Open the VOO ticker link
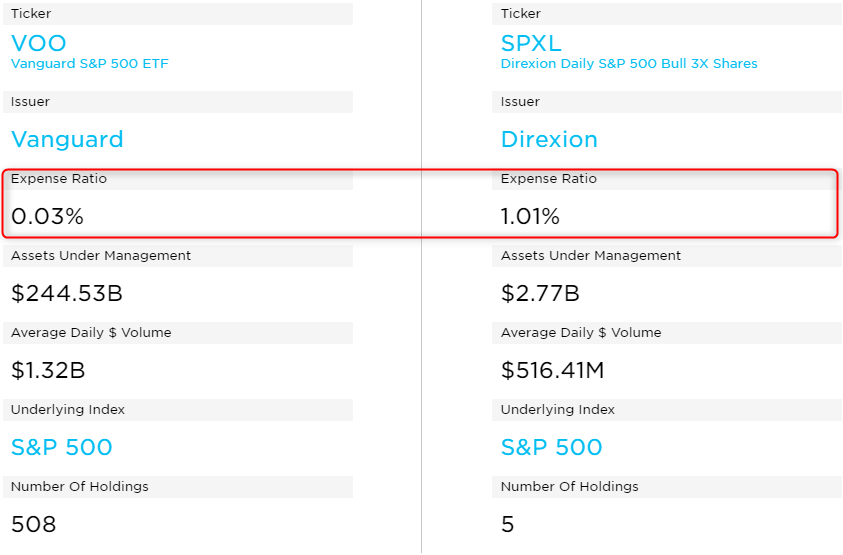 [x=39, y=43]
